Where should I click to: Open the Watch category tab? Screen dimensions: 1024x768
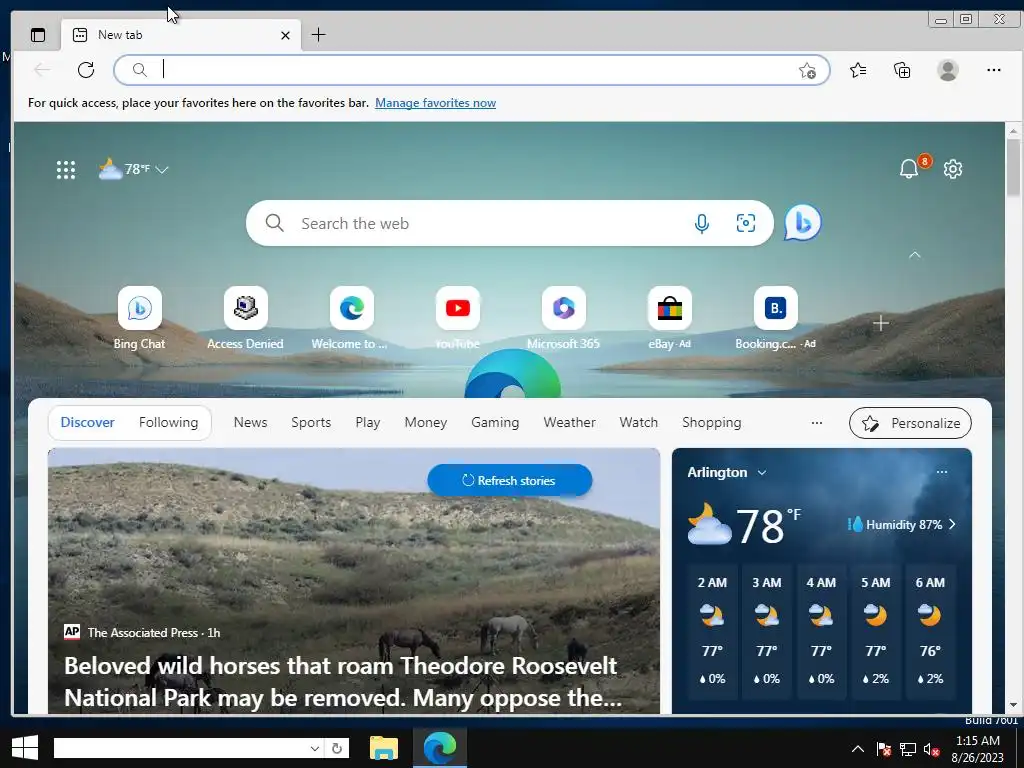click(x=639, y=423)
